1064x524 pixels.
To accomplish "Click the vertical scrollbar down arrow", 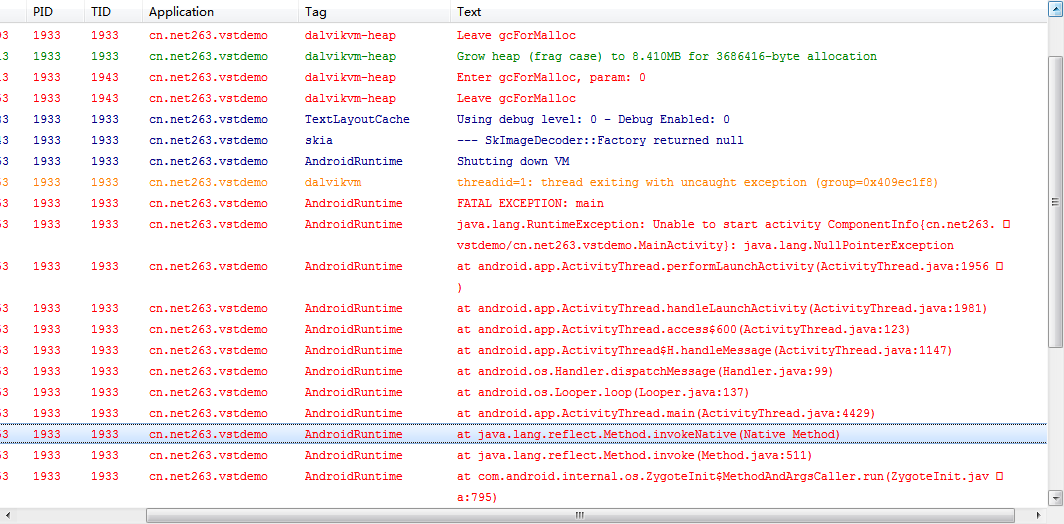I will [x=1055, y=500].
